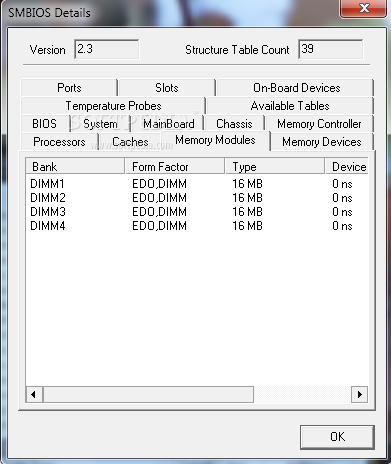Close the SMBIOS Details window
The width and height of the screenshot is (391, 464).
pyautogui.click(x=364, y=8)
